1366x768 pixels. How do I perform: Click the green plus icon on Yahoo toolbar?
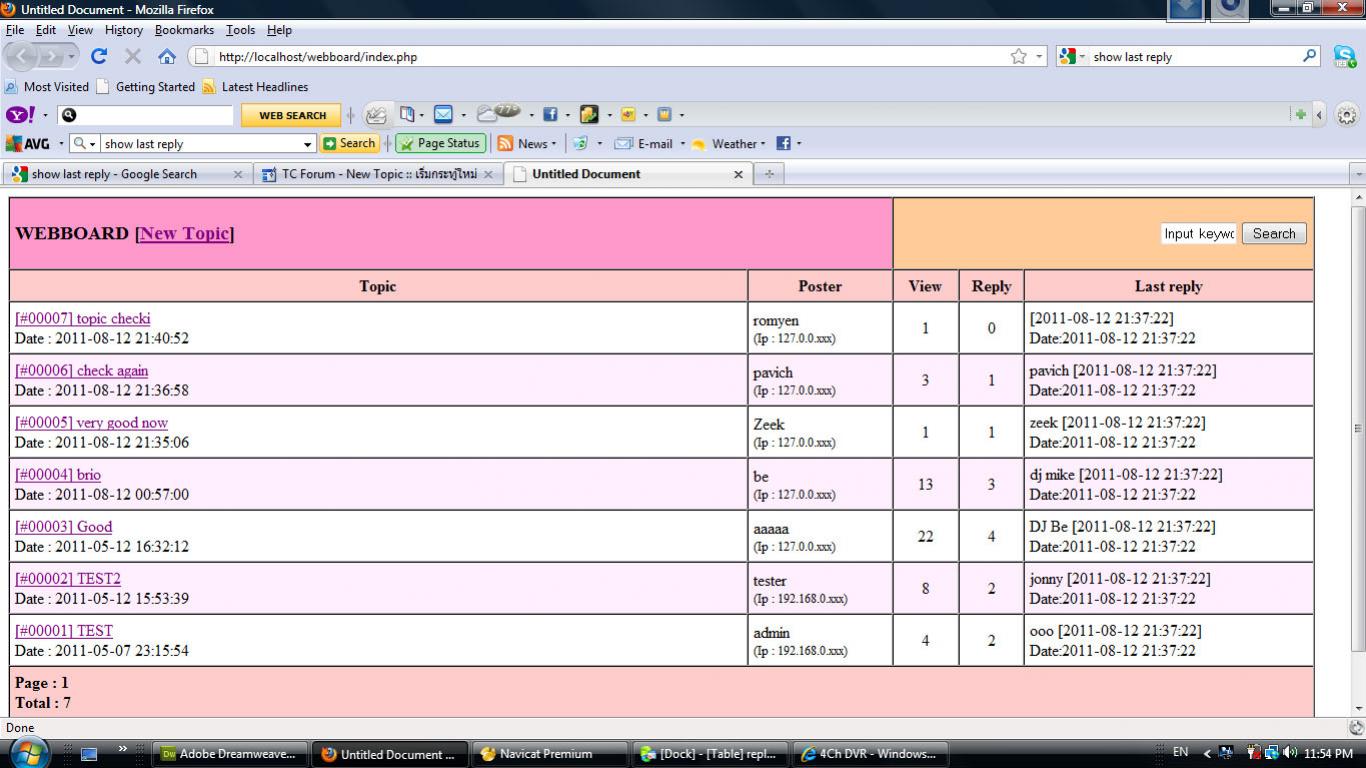(x=1300, y=115)
